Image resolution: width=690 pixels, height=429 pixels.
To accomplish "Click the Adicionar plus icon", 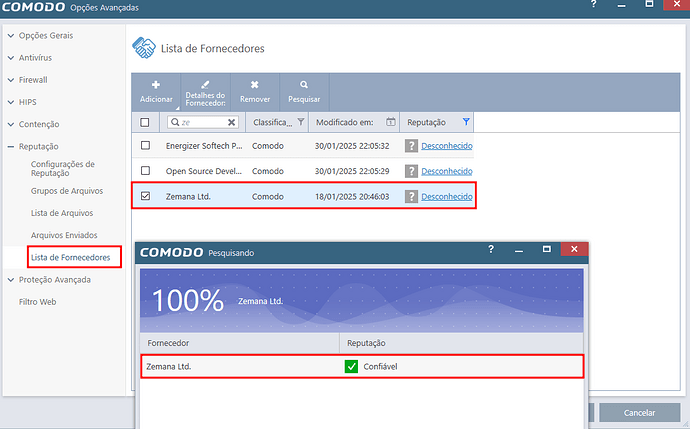I will [156, 86].
